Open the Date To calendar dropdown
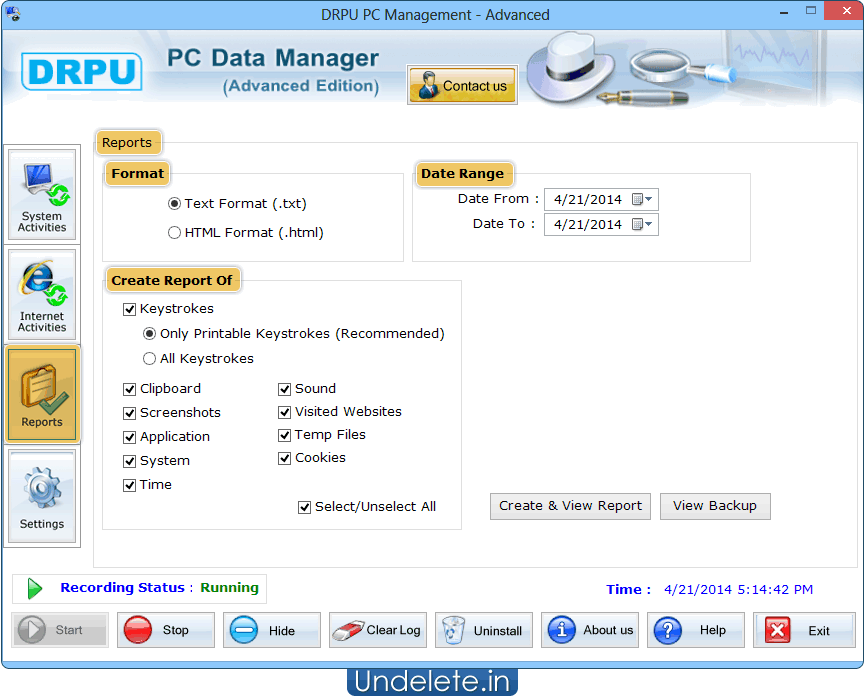 (642, 224)
